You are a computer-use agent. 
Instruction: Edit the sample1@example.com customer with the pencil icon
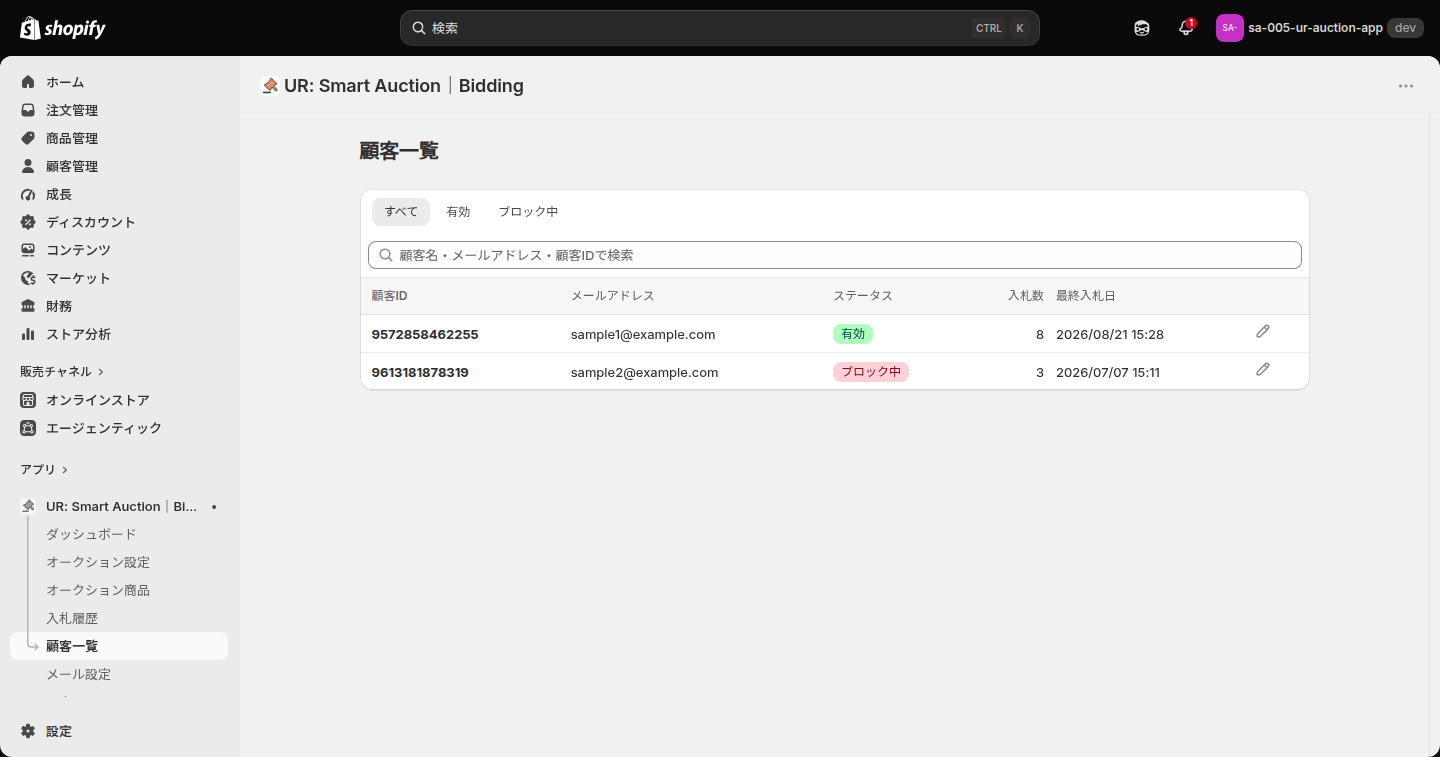click(1263, 331)
